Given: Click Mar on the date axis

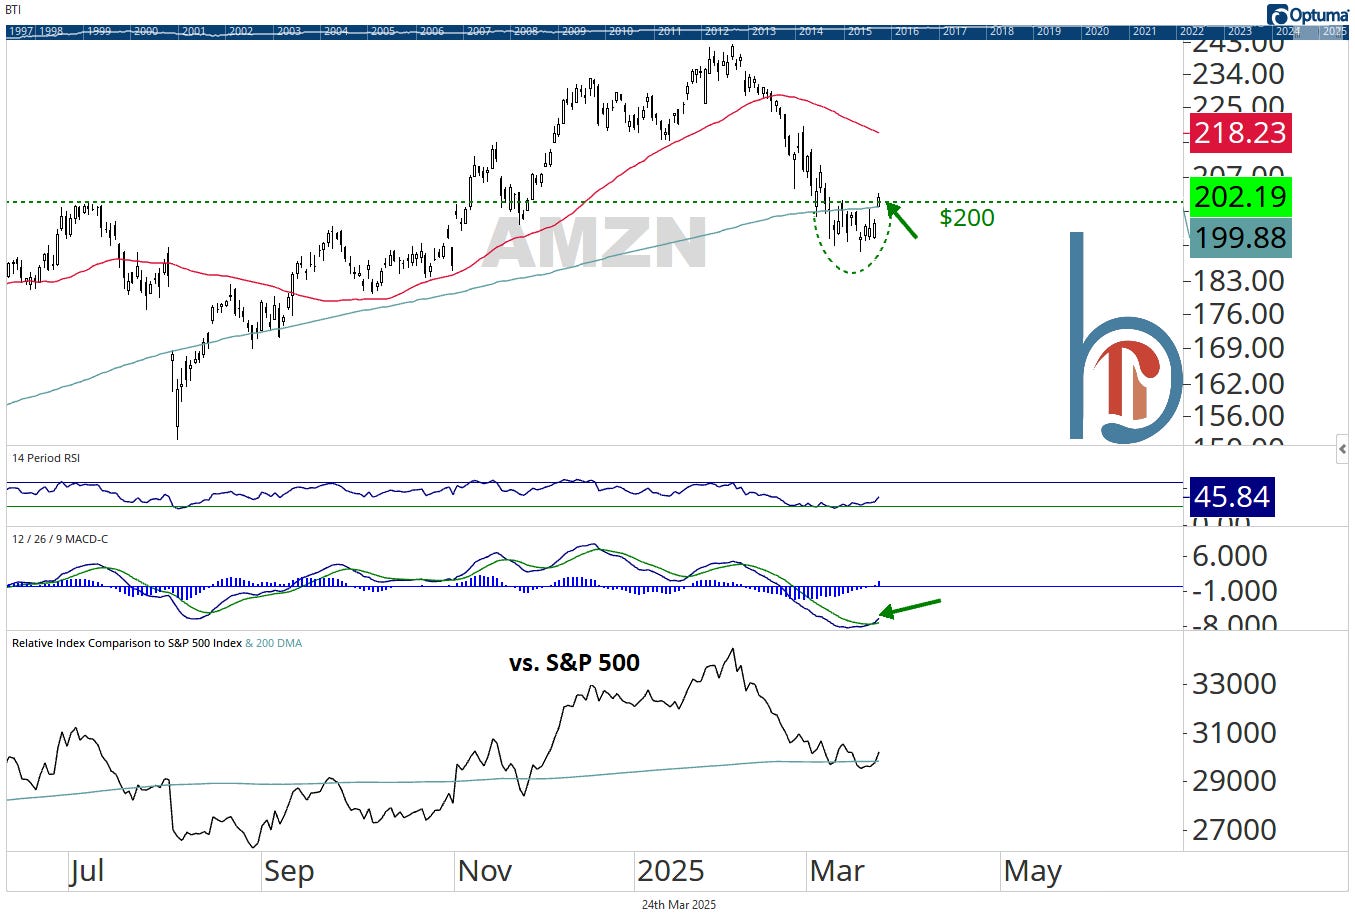Looking at the screenshot, I should [x=837, y=871].
